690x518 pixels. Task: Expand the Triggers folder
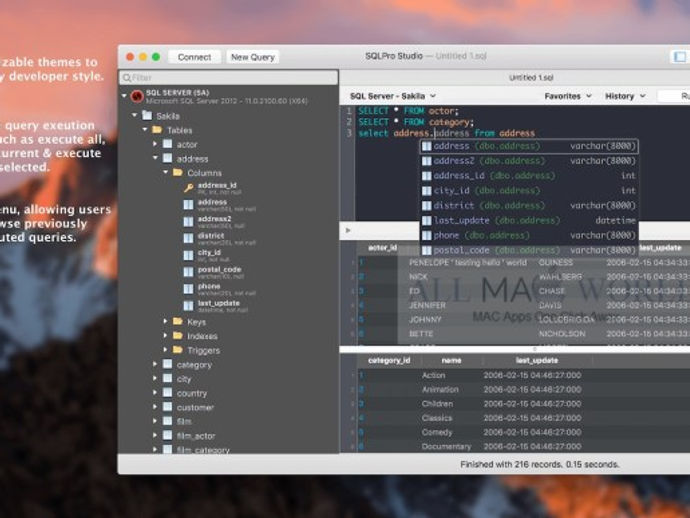[165, 350]
